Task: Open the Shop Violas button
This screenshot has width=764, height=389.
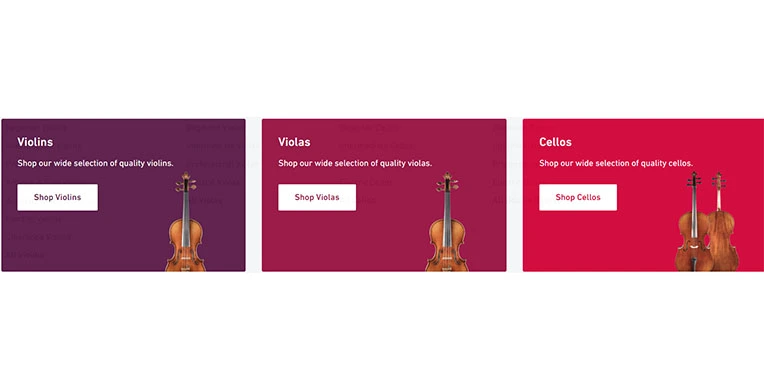Action: coord(317,197)
